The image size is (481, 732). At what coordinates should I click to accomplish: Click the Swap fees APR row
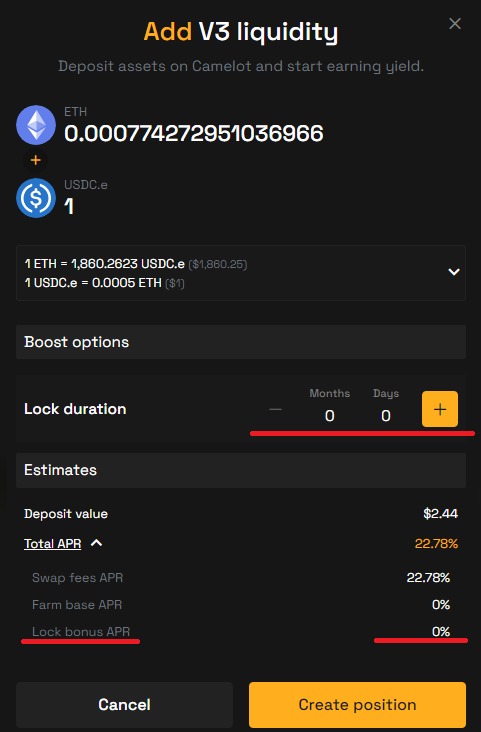tap(241, 577)
